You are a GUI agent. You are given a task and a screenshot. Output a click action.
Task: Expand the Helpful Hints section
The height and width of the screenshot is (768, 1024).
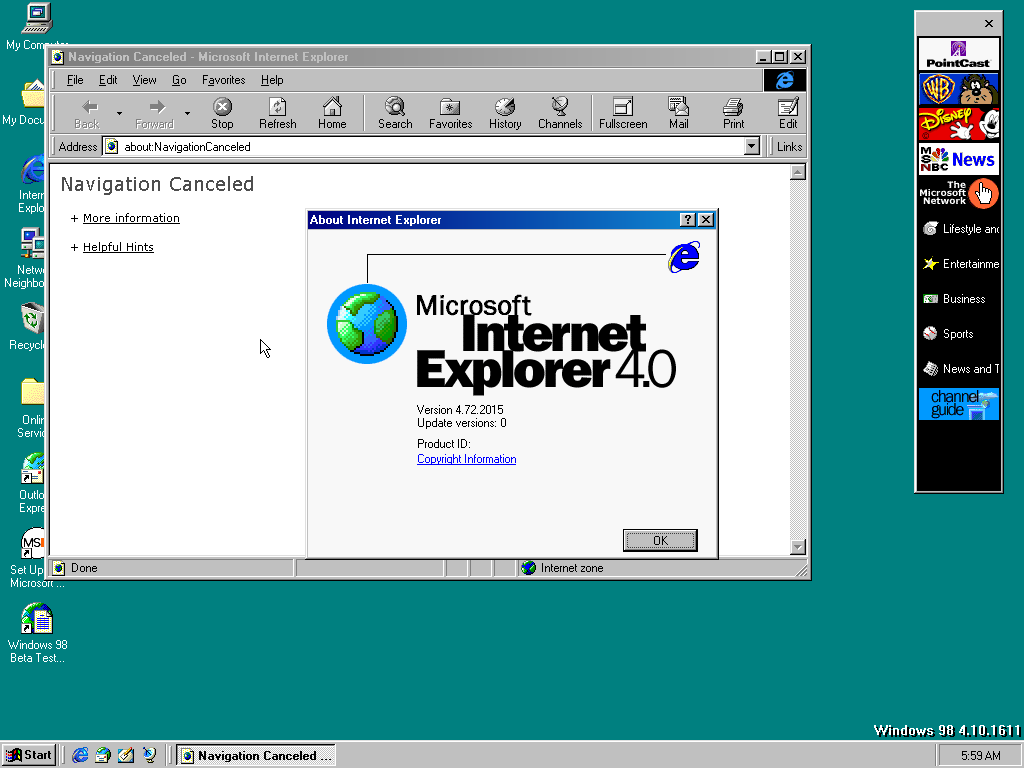[x=118, y=247]
